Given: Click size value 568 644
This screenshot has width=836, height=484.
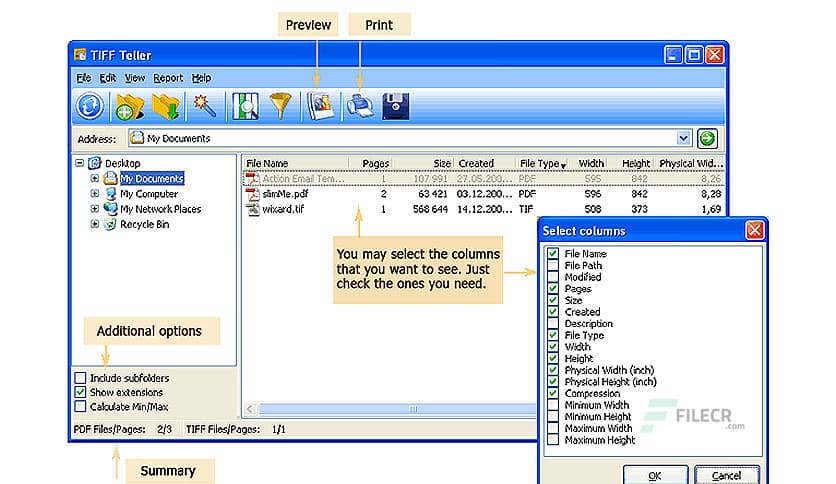Looking at the screenshot, I should coord(430,209).
